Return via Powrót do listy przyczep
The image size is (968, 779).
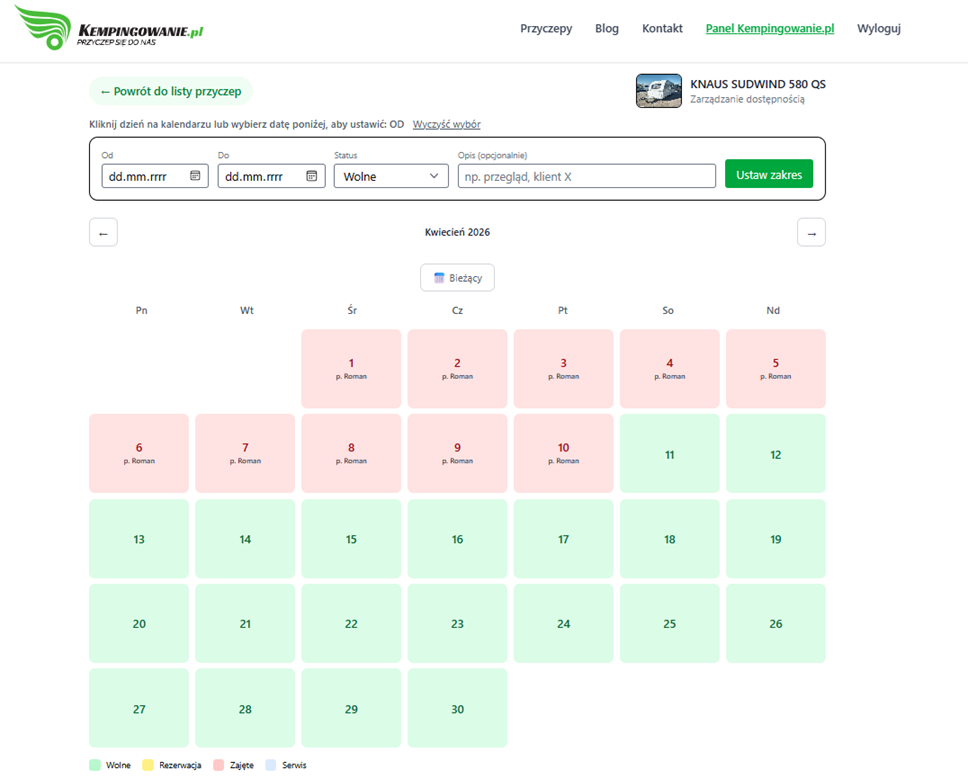[x=171, y=91]
